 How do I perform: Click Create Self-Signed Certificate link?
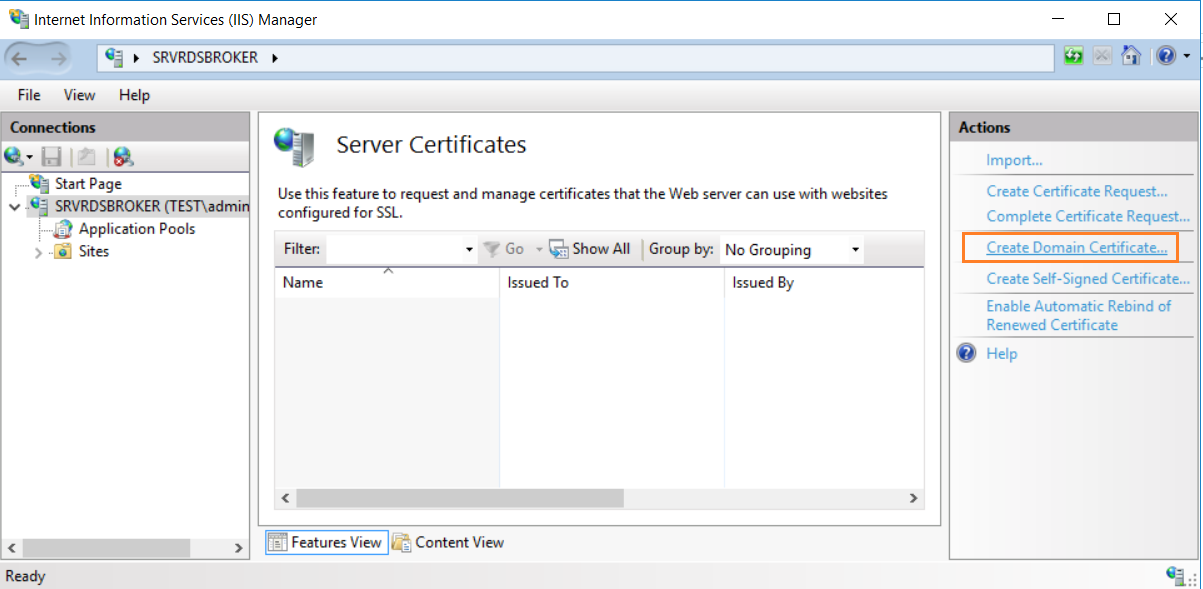click(x=1088, y=278)
